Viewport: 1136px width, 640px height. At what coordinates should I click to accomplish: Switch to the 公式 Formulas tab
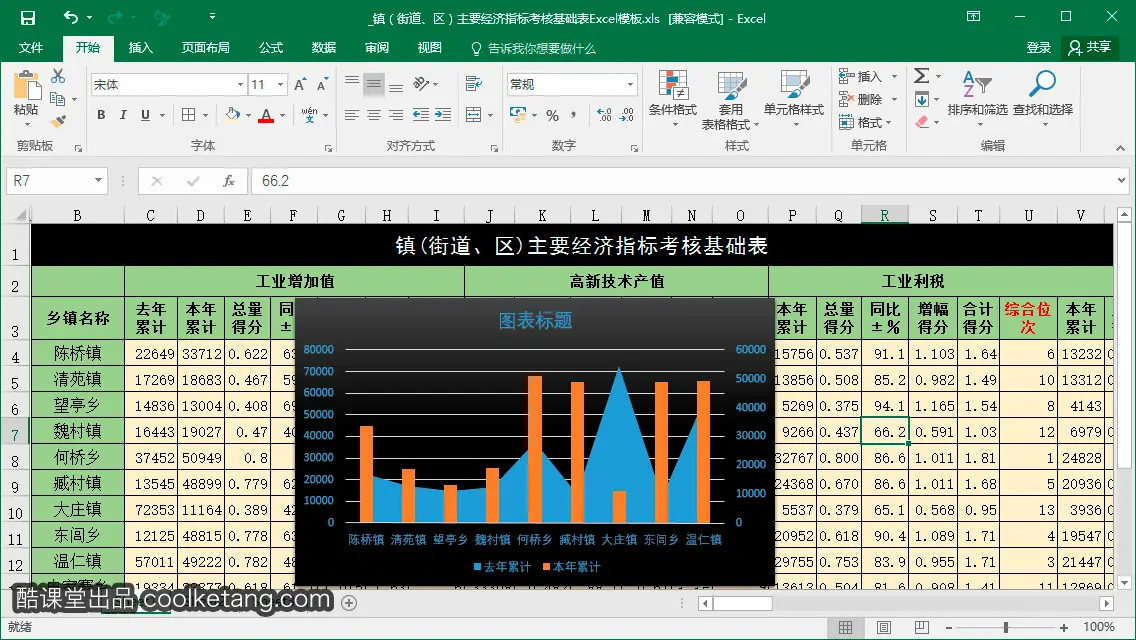click(x=271, y=48)
